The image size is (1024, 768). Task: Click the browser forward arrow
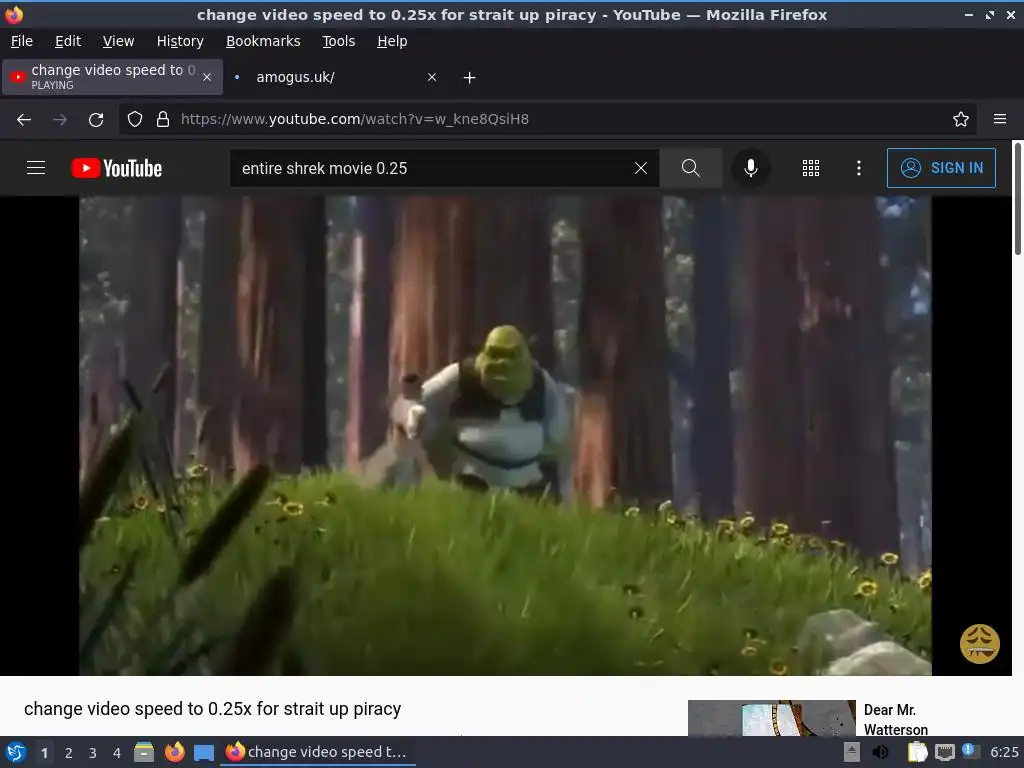click(x=59, y=120)
